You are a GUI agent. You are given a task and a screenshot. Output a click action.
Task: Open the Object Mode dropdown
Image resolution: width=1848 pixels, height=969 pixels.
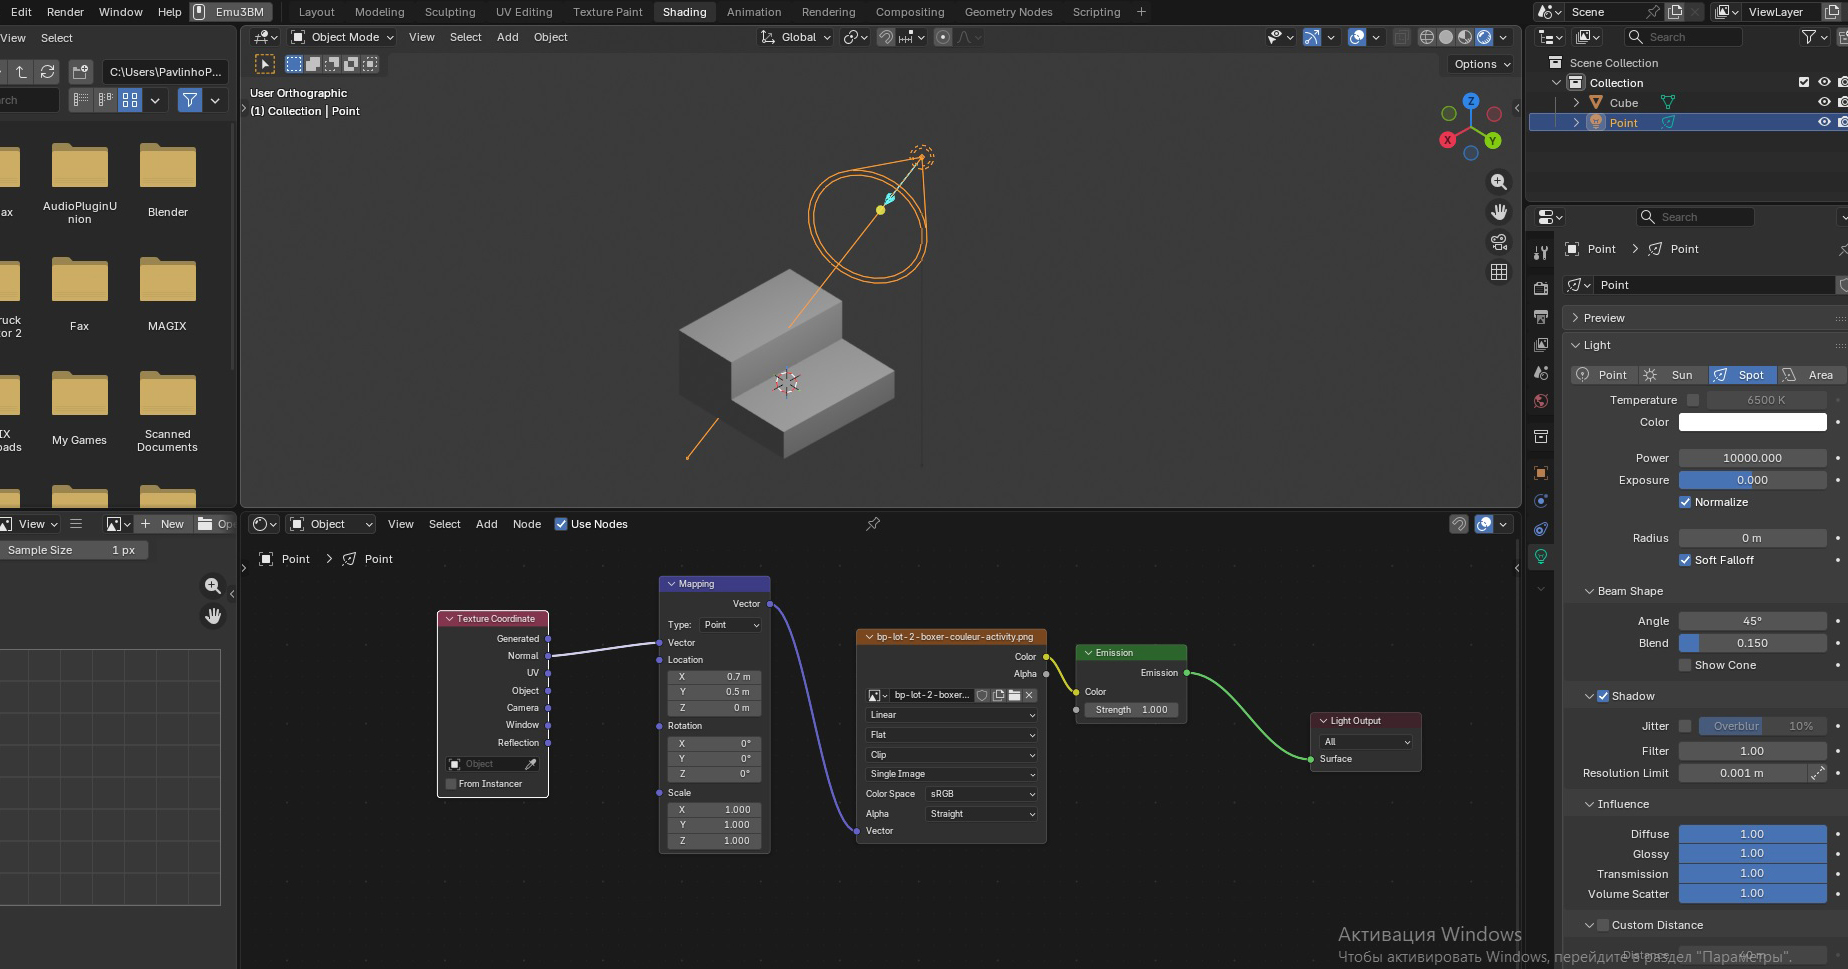click(343, 37)
